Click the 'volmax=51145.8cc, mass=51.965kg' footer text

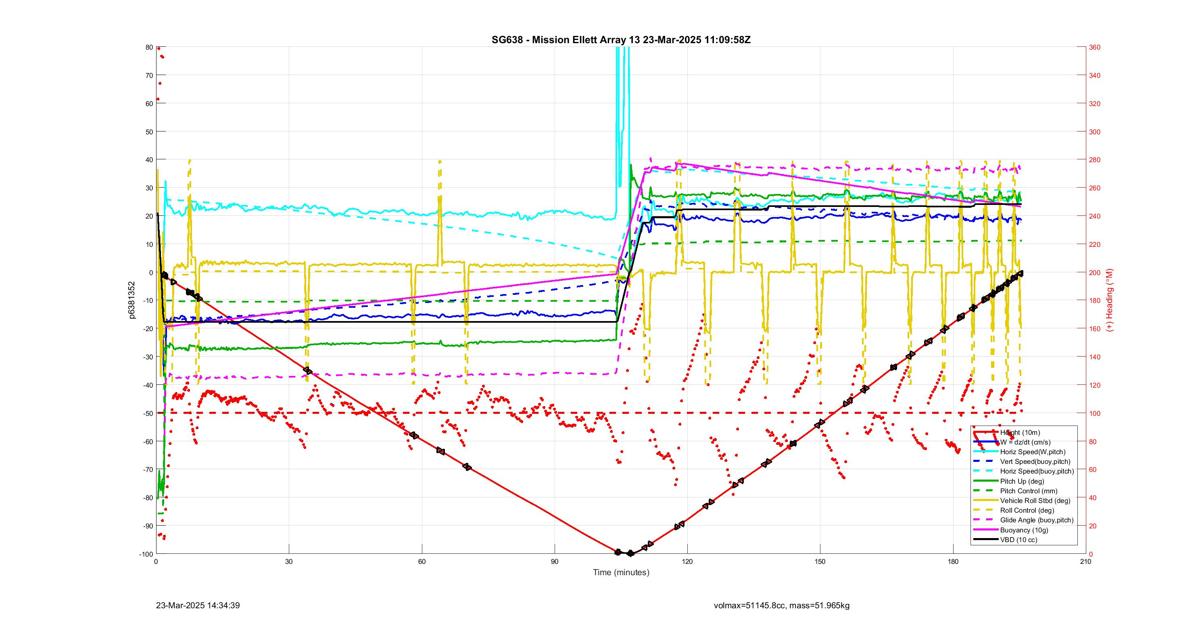(x=782, y=605)
